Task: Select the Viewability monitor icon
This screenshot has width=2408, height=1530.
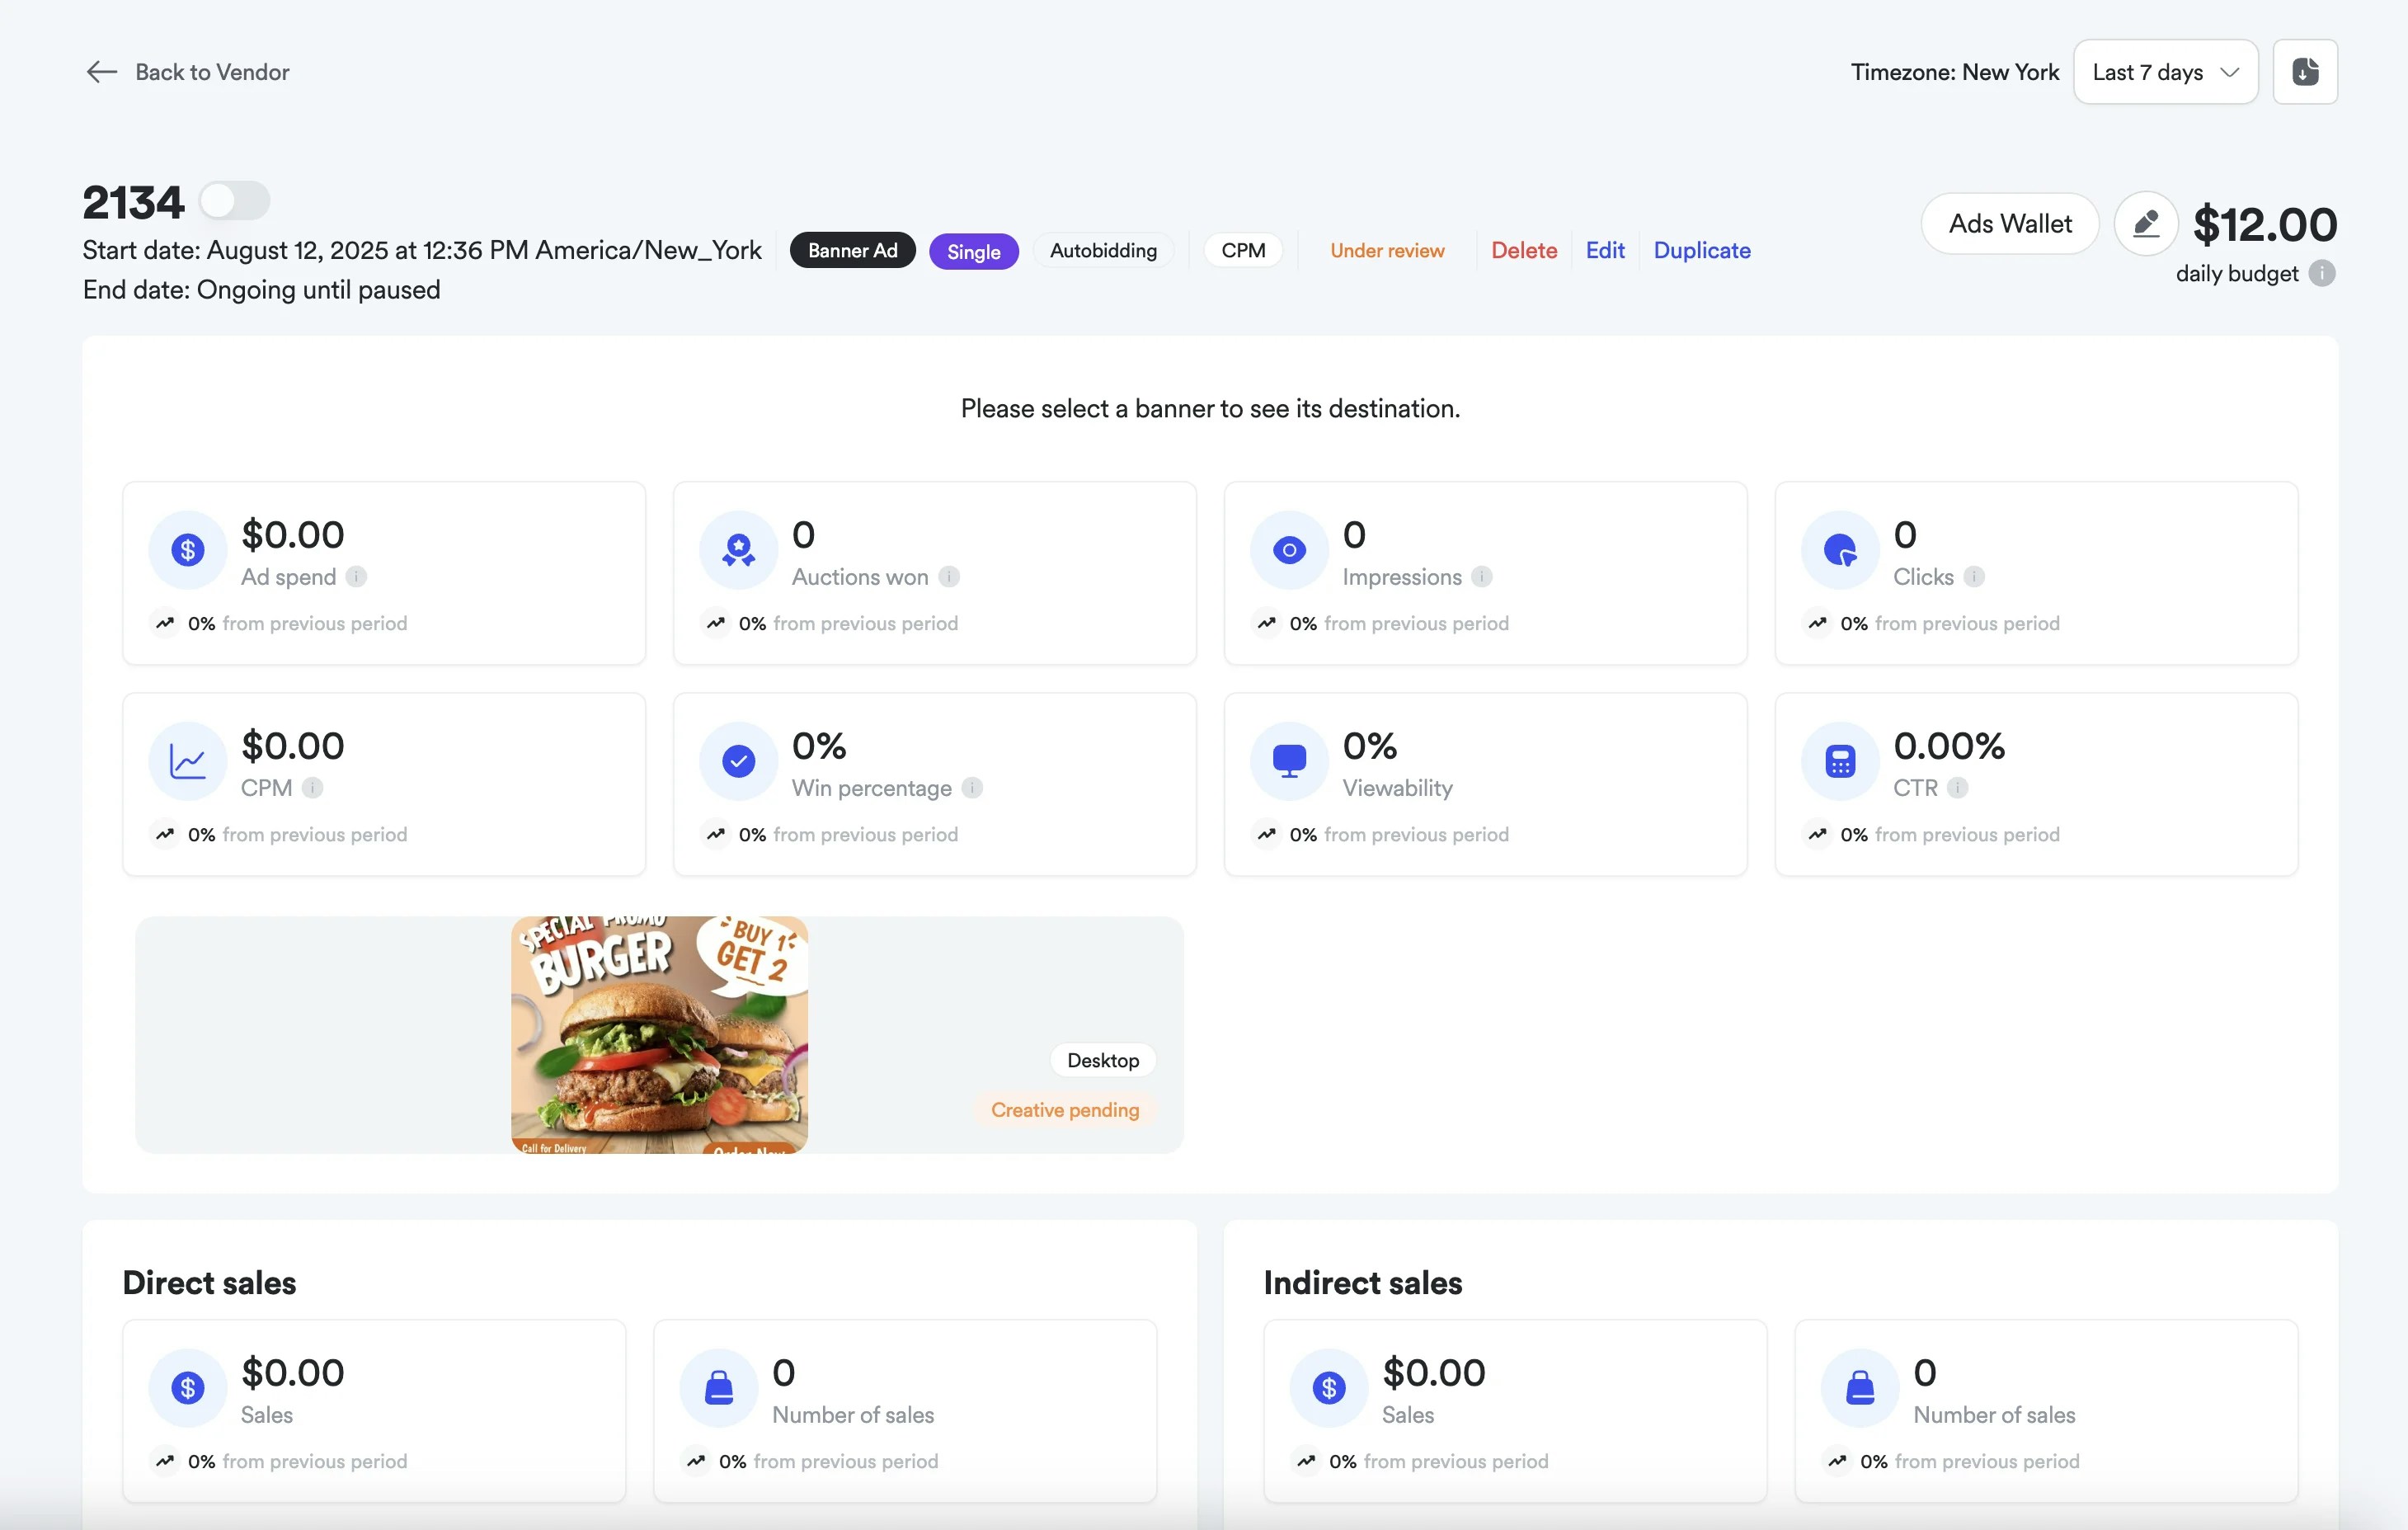Action: (1288, 760)
